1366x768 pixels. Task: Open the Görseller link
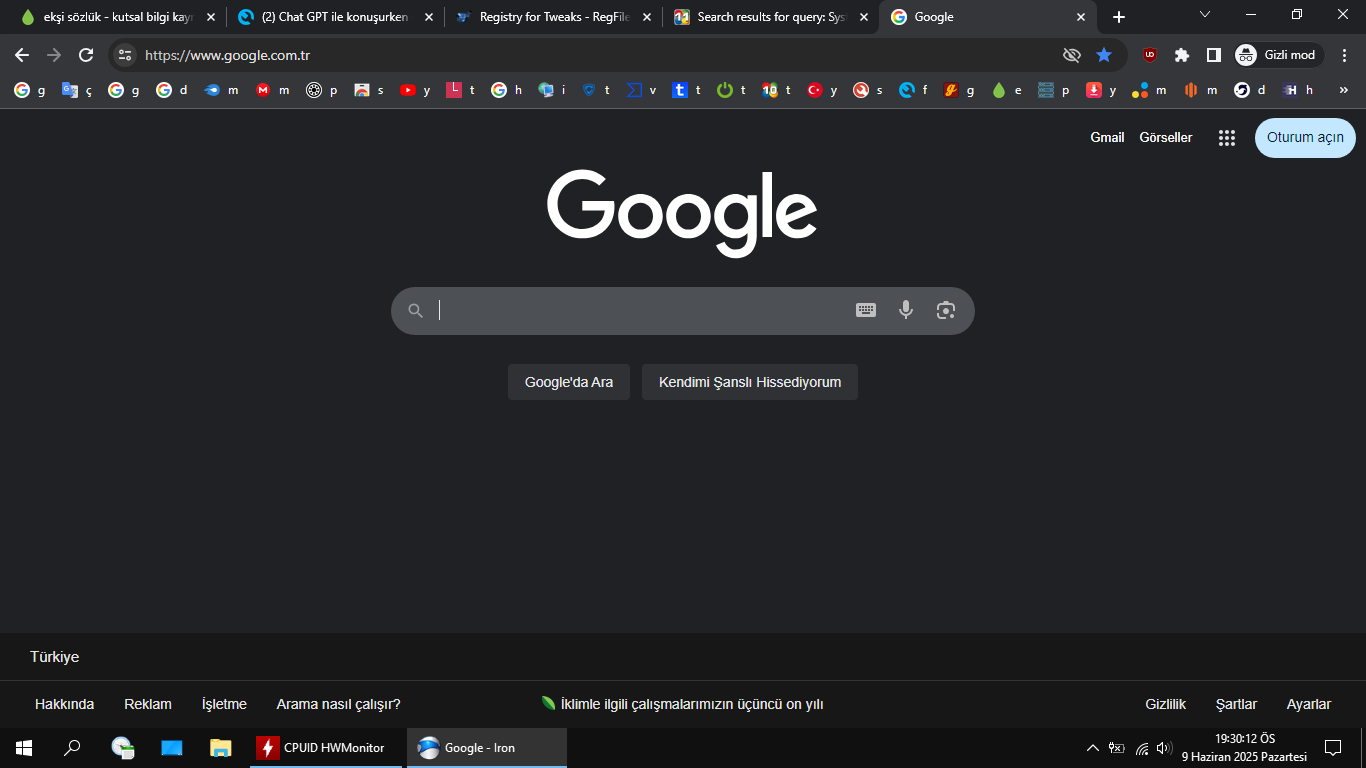pos(1166,138)
